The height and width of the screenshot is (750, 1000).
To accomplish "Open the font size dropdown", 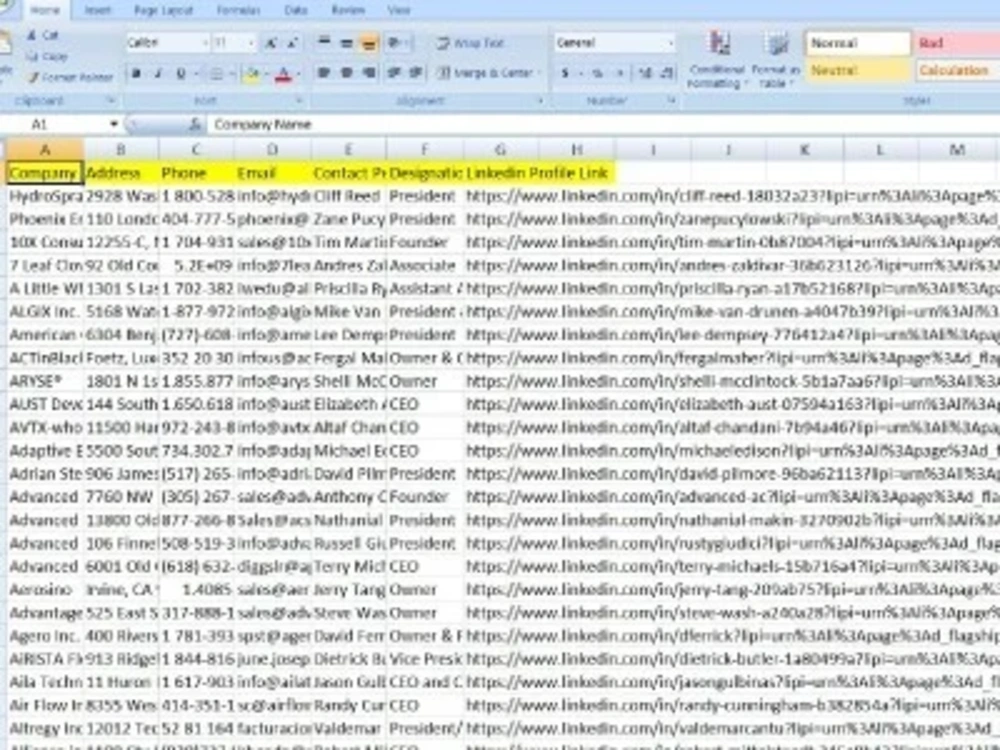I will tap(251, 43).
